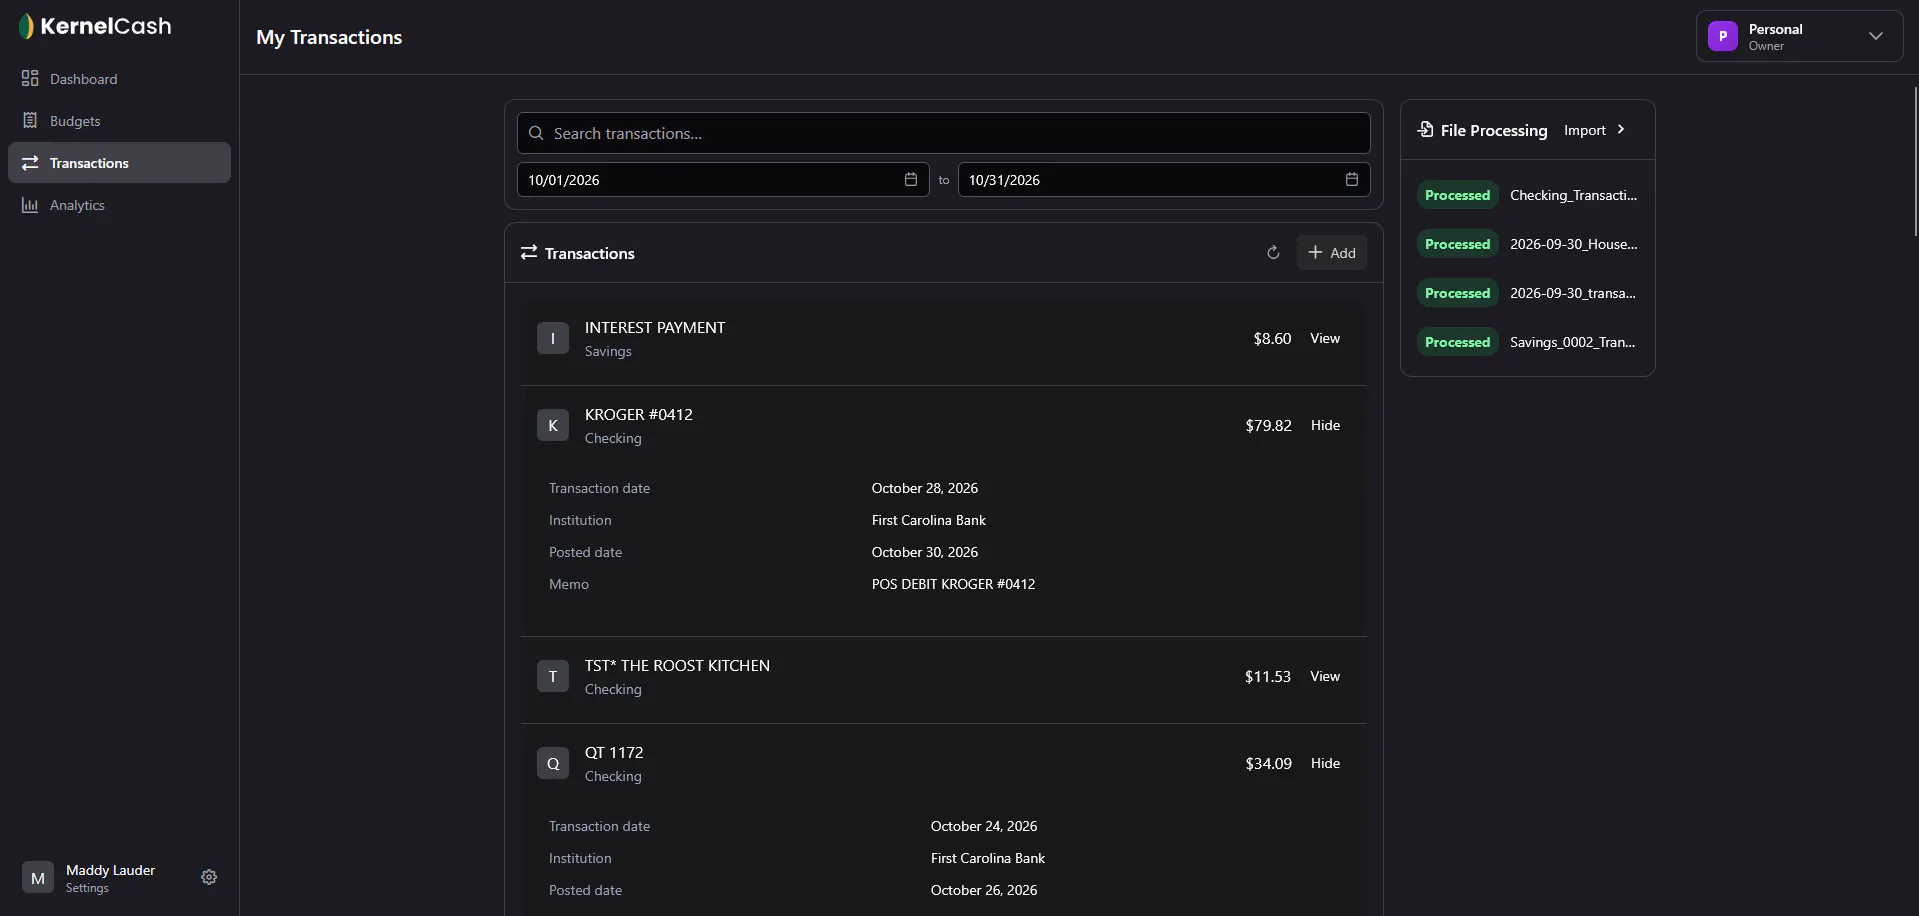Select Transactions in the sidebar

119,163
